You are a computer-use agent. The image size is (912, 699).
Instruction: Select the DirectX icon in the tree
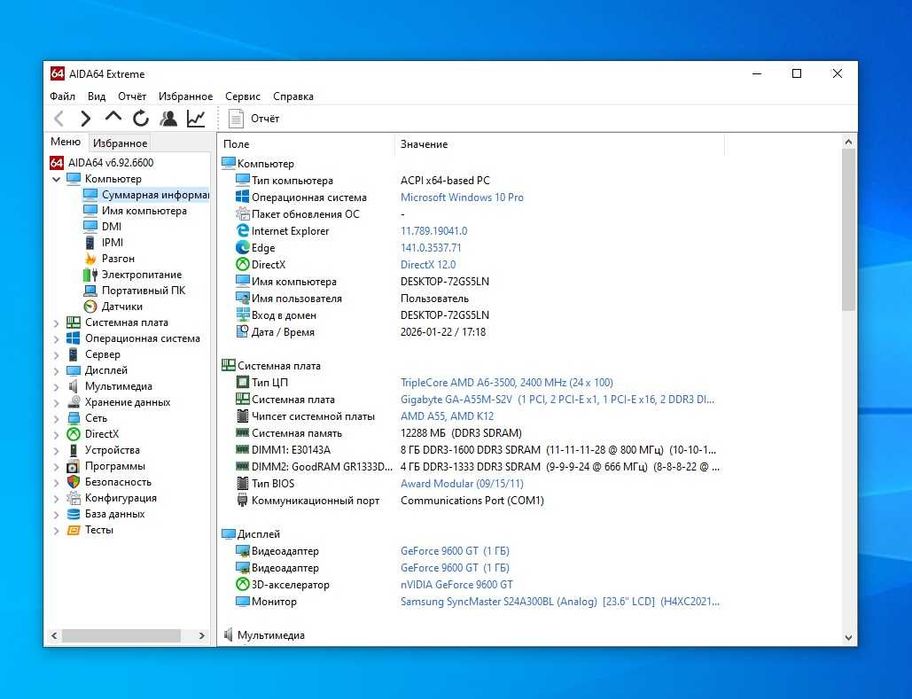[x=73, y=434]
